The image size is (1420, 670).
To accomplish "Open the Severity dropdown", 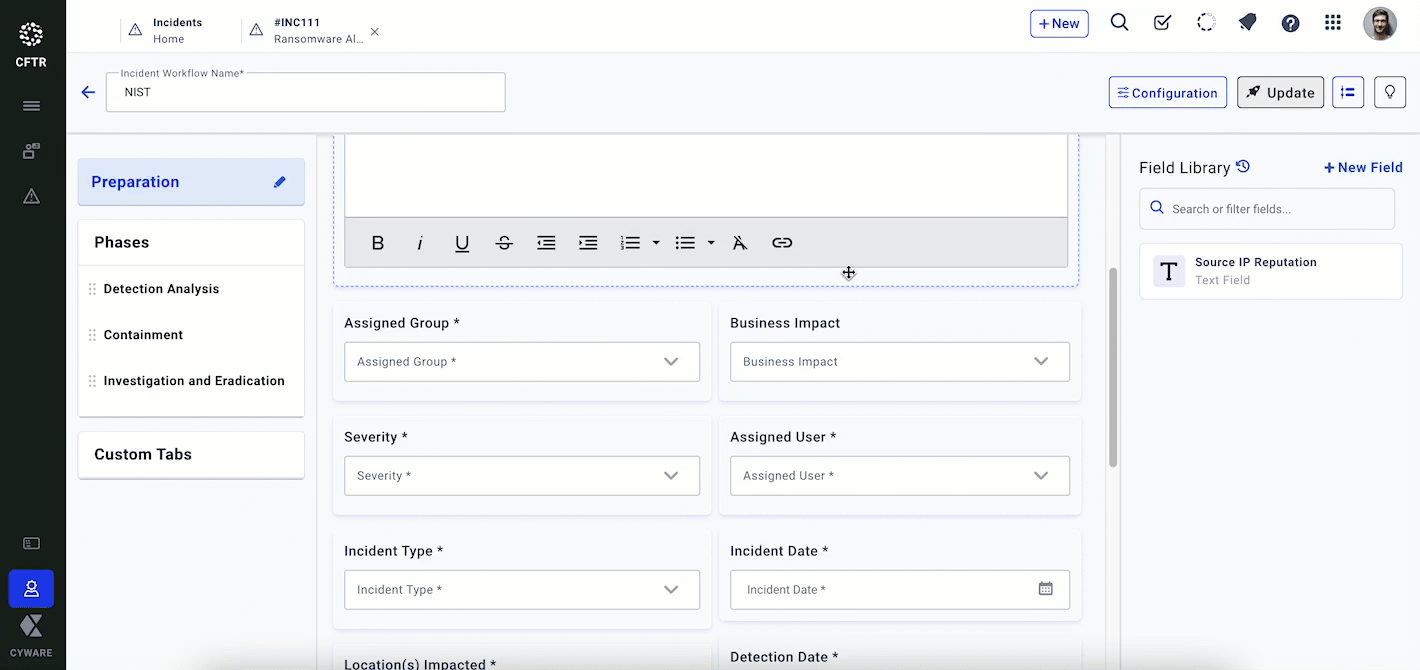I will [521, 476].
